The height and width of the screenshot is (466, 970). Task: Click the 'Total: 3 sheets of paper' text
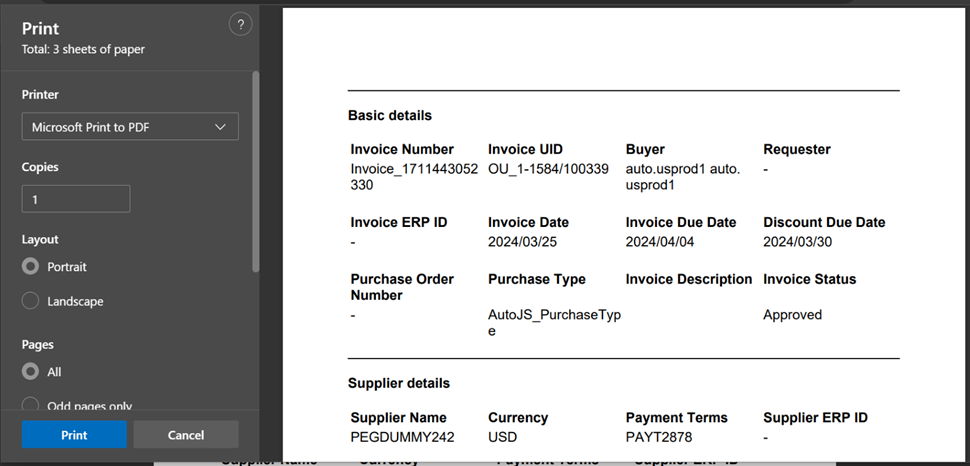coord(84,50)
